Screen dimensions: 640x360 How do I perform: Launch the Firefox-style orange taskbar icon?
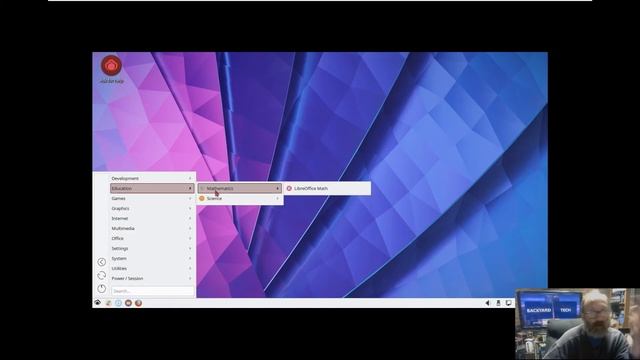(x=138, y=303)
